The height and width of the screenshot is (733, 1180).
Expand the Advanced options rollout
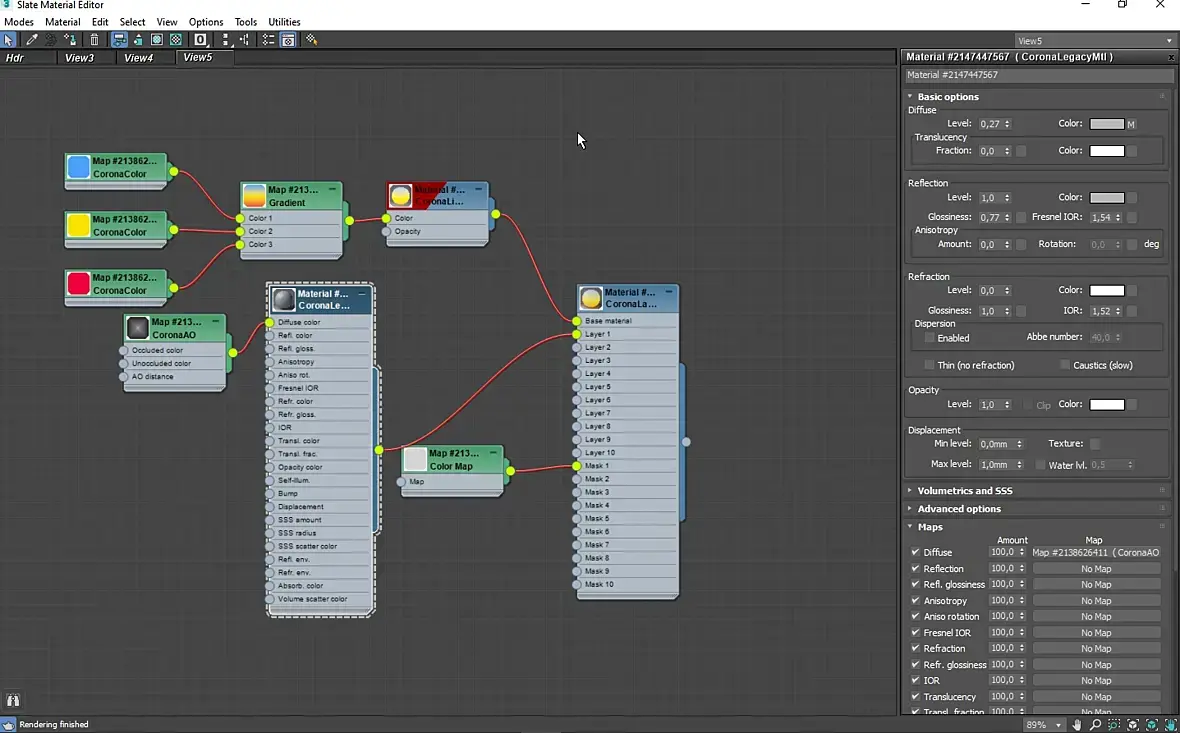click(x=958, y=509)
